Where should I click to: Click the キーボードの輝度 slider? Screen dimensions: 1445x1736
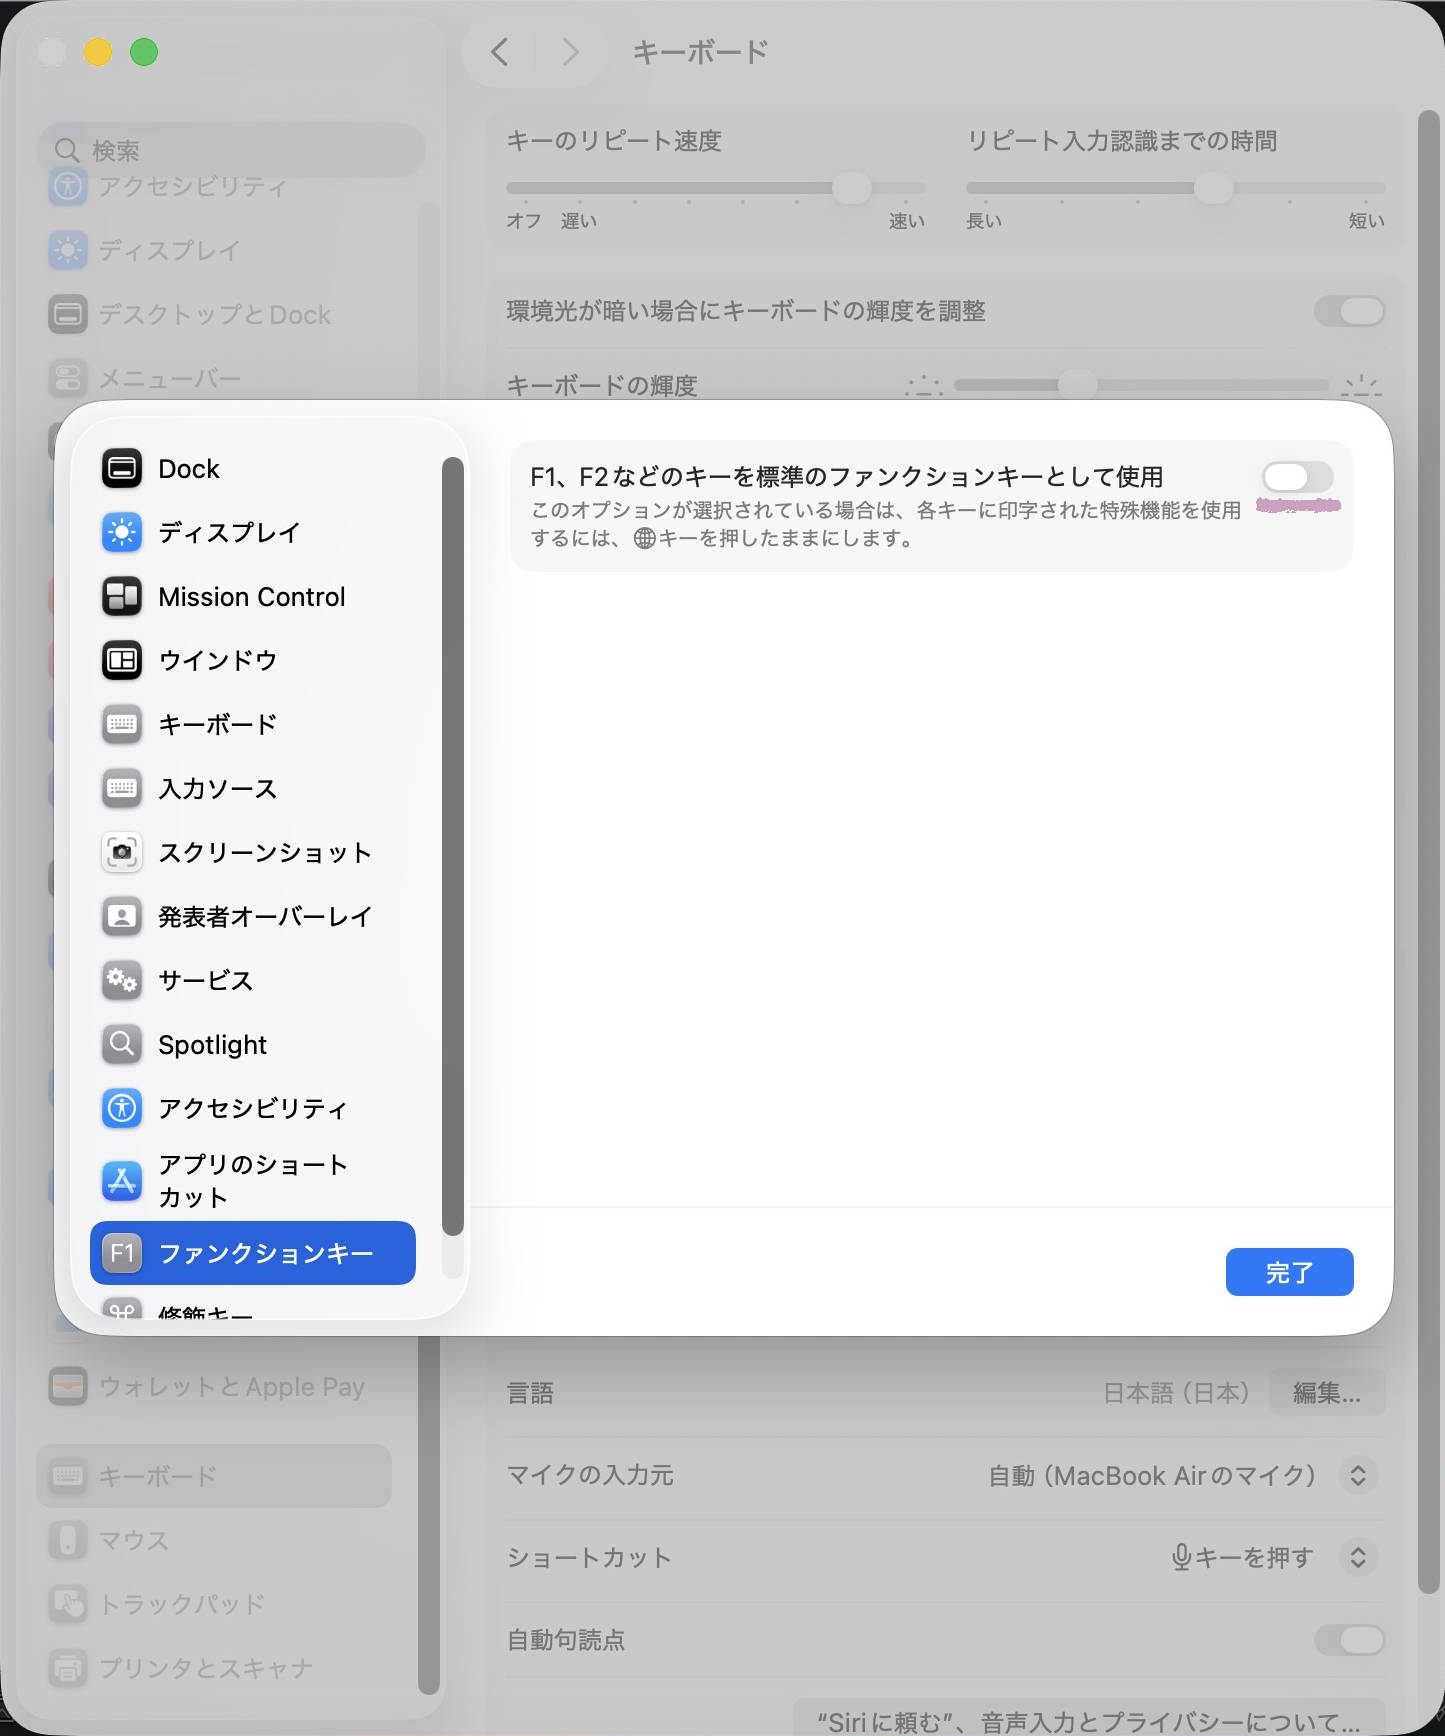pos(1141,384)
